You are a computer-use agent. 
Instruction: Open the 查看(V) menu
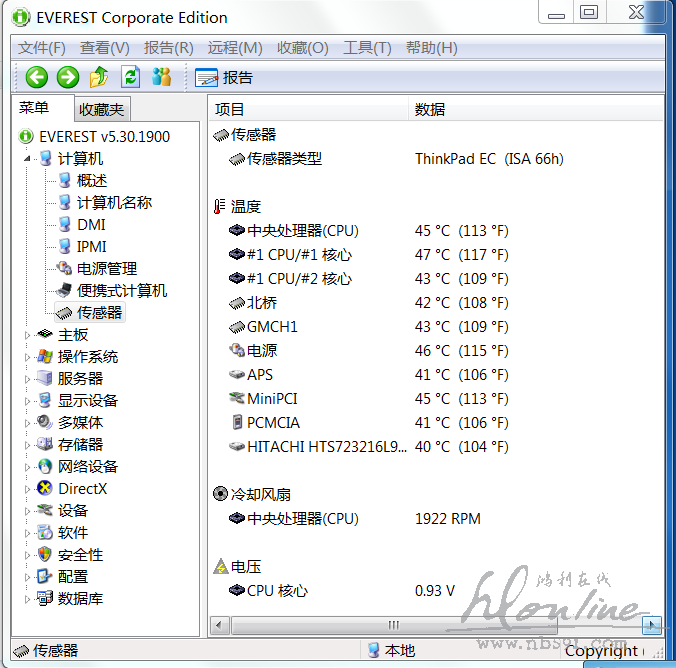pos(105,47)
